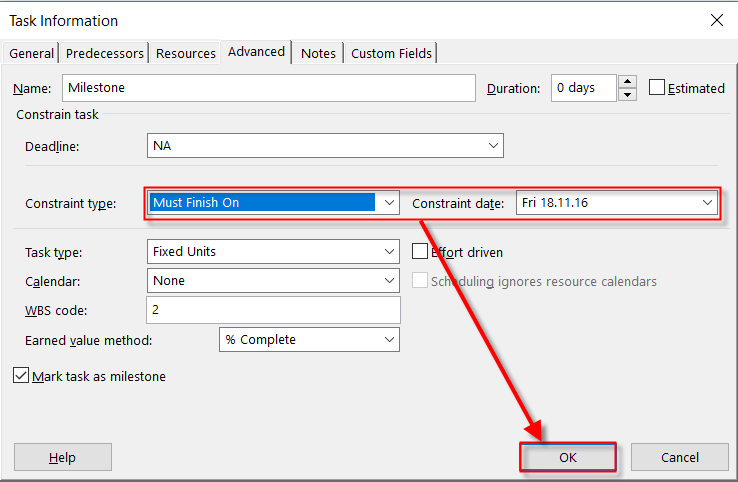Open the Resources tab
Viewport: 738px width, 482px height.
[186, 53]
